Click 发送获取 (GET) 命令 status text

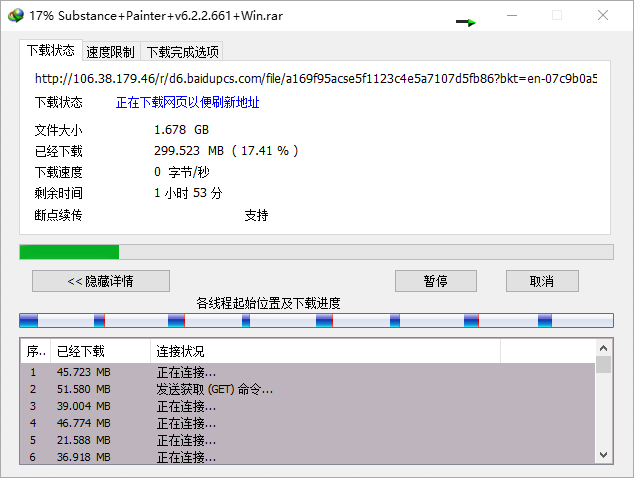click(215, 389)
